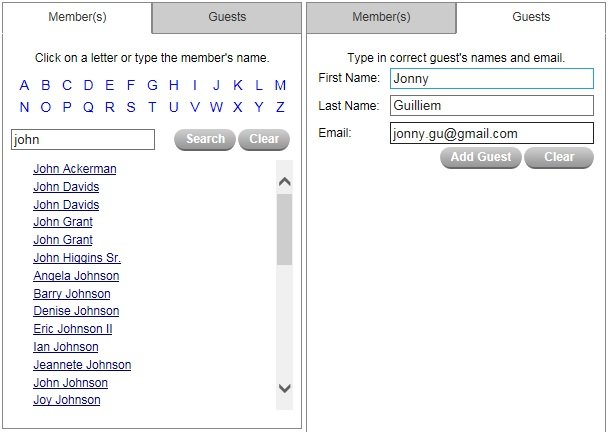
Task: Click the scroll up arrow in member list
Action: [284, 181]
